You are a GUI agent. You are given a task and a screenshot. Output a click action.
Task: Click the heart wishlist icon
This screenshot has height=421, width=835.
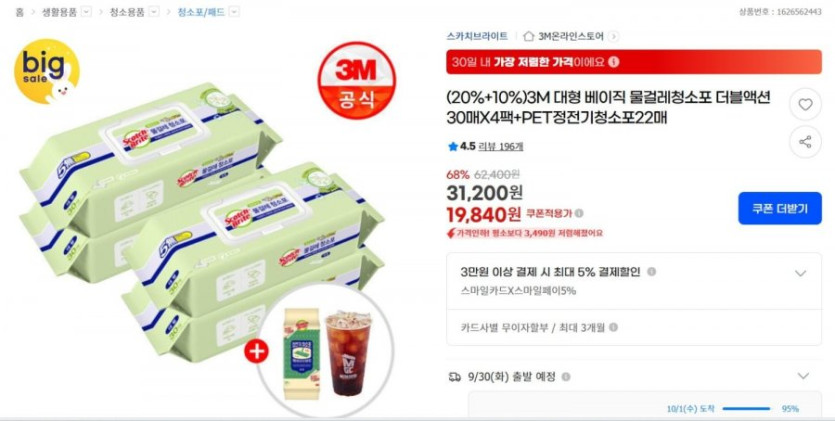point(805,104)
